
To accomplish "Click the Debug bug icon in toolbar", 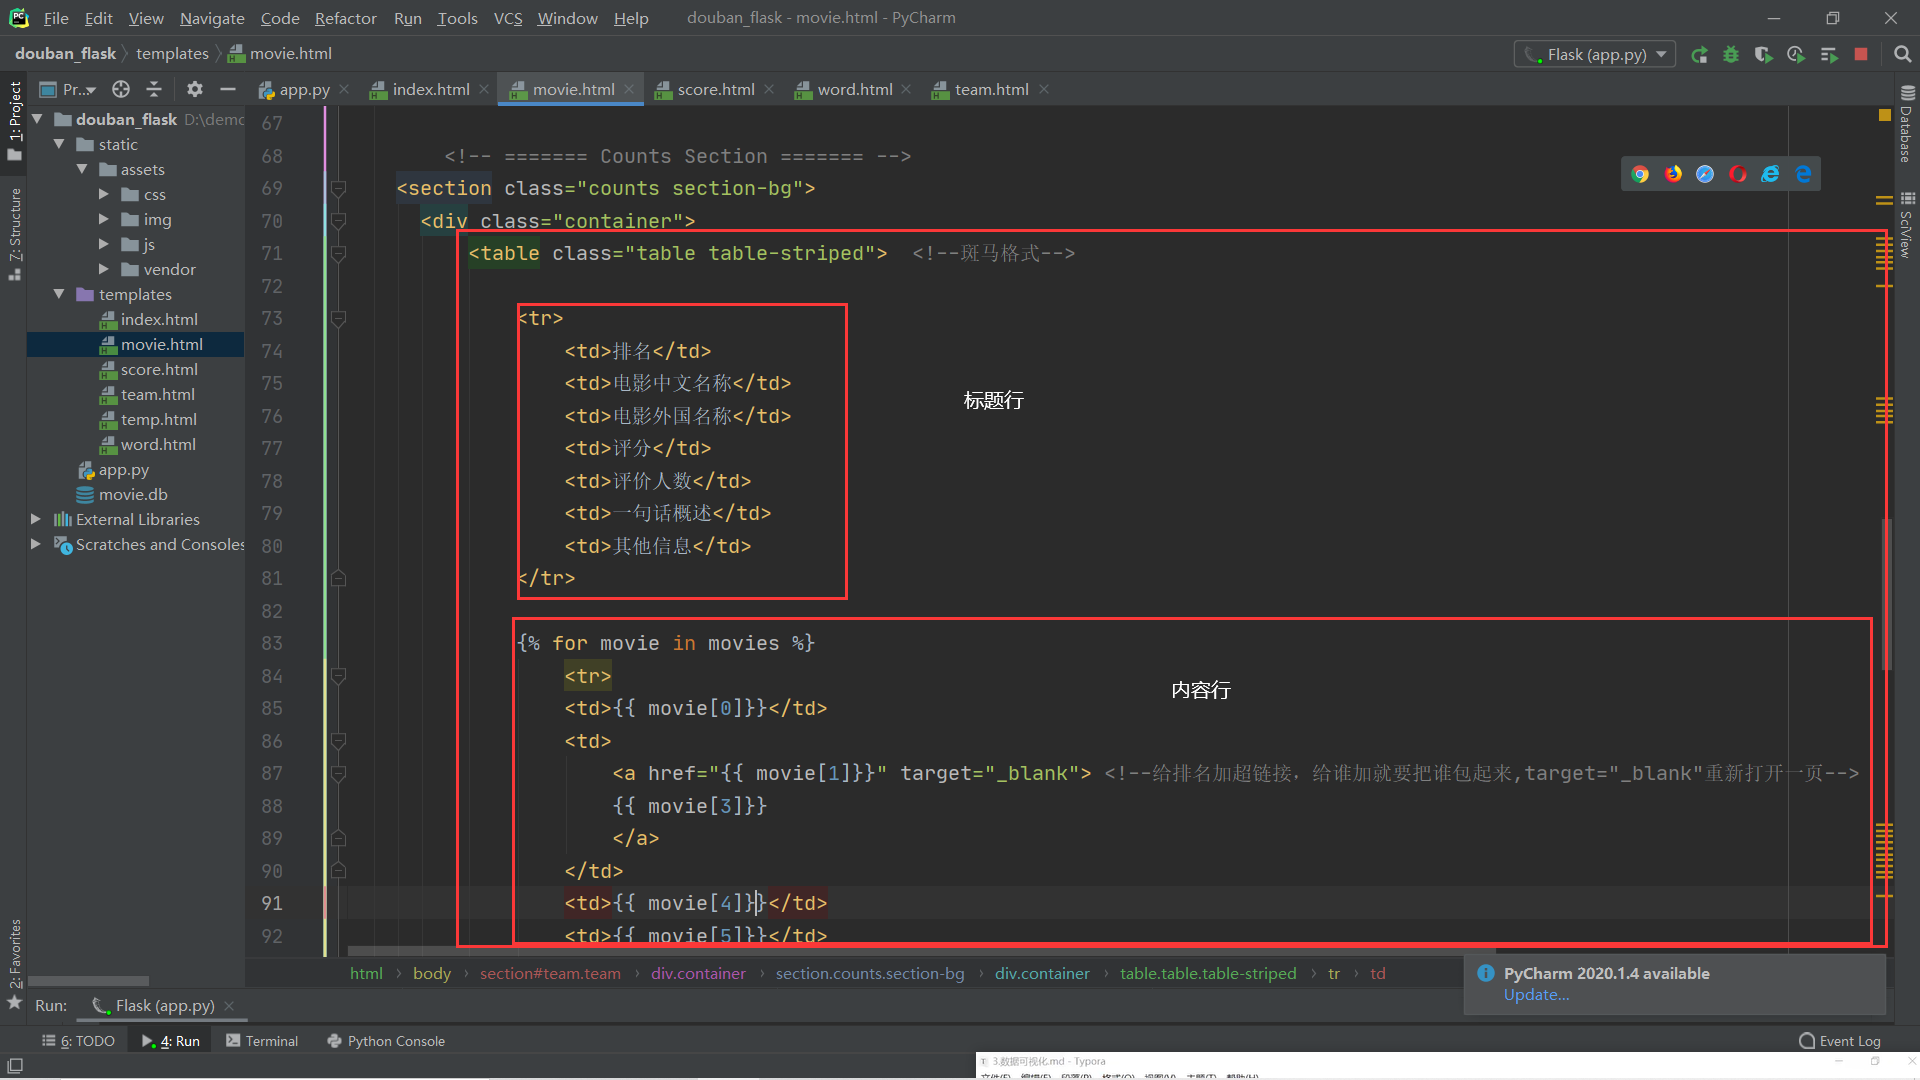I will [x=1731, y=55].
